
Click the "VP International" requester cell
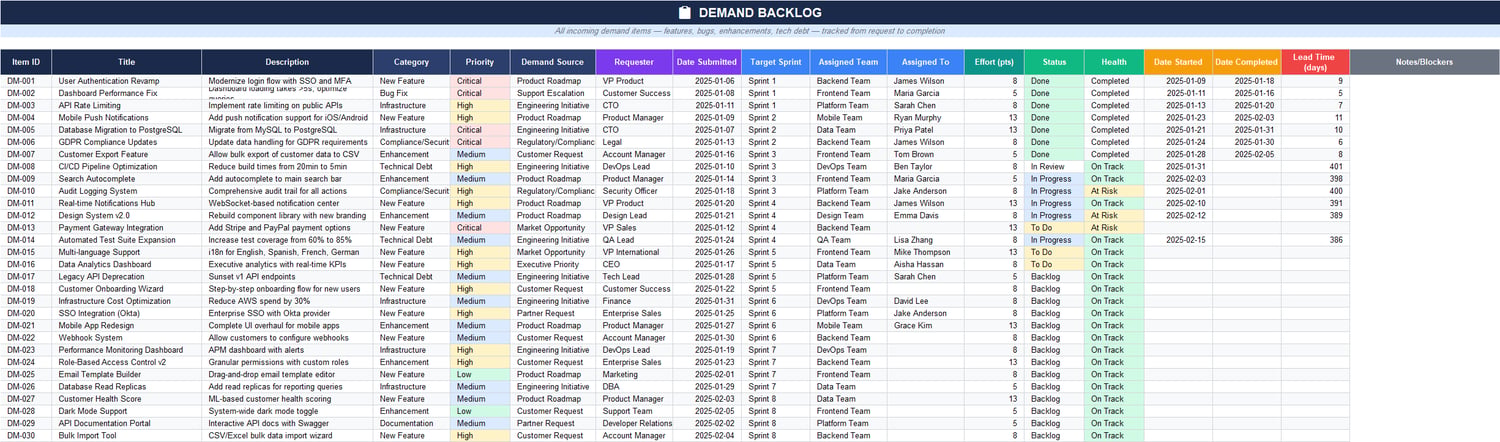click(x=634, y=252)
